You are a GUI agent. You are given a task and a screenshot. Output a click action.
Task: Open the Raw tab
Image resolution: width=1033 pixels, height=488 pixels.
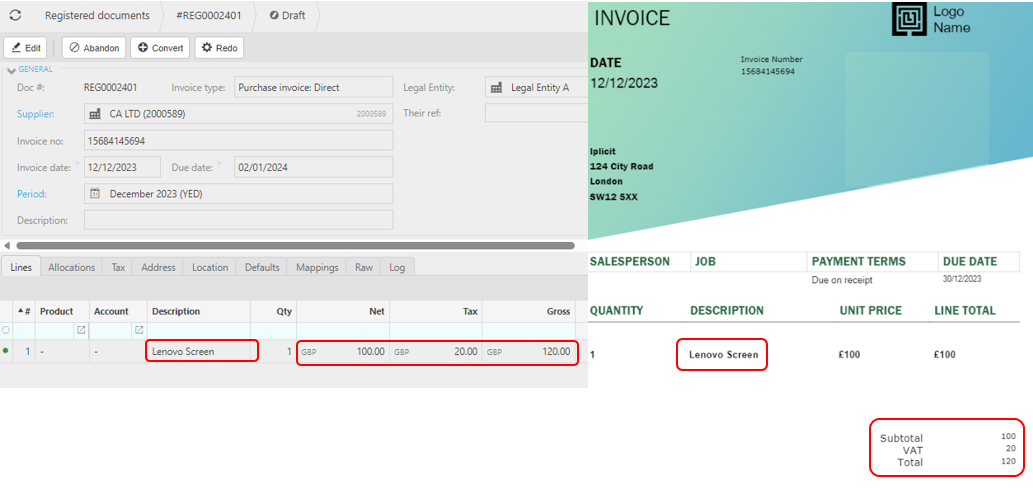pyautogui.click(x=364, y=267)
